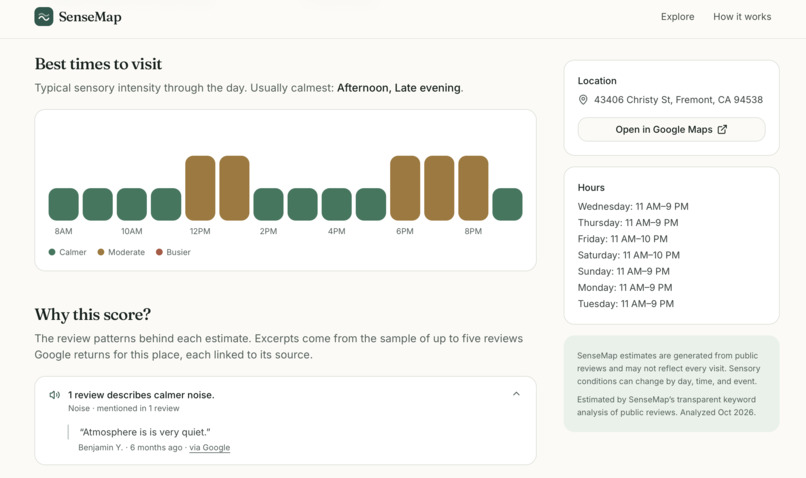Open the How it works page
The width and height of the screenshot is (806, 478).
[x=742, y=16]
